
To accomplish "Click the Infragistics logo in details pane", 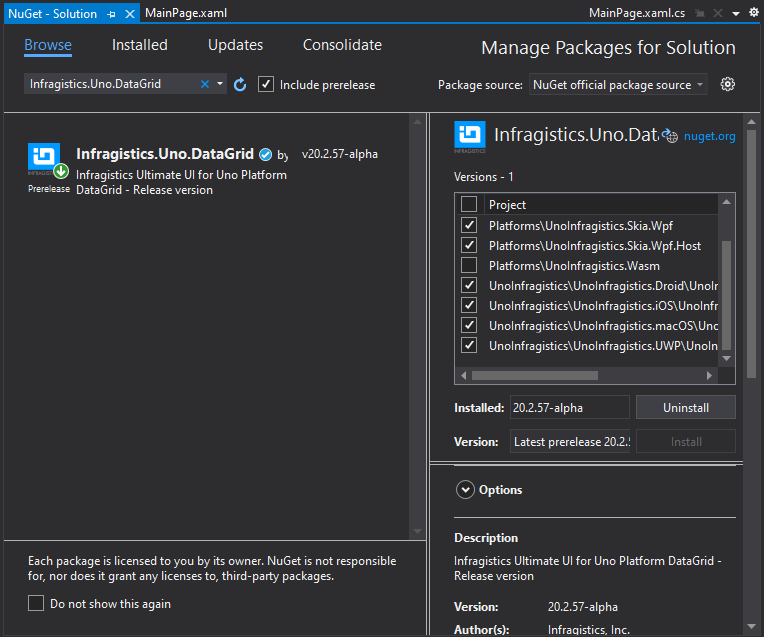I will point(470,135).
